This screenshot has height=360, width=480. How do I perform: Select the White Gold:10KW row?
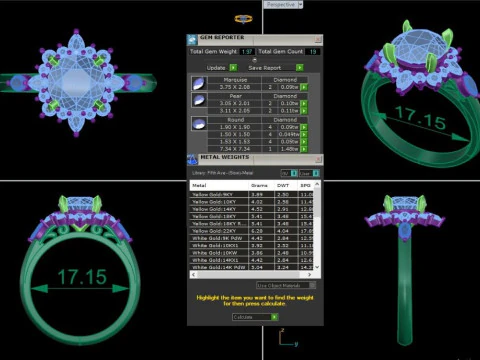pyautogui.click(x=252, y=253)
